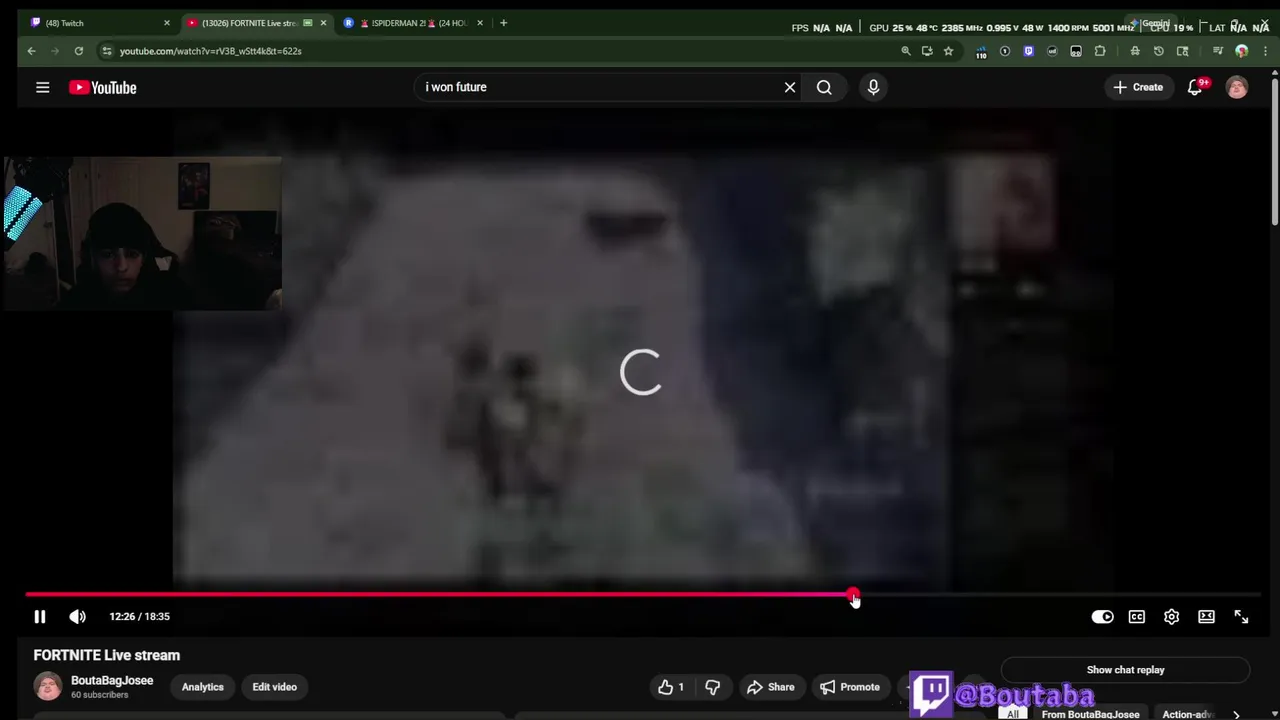
Task: Toggle closed captions
Action: click(x=1137, y=617)
